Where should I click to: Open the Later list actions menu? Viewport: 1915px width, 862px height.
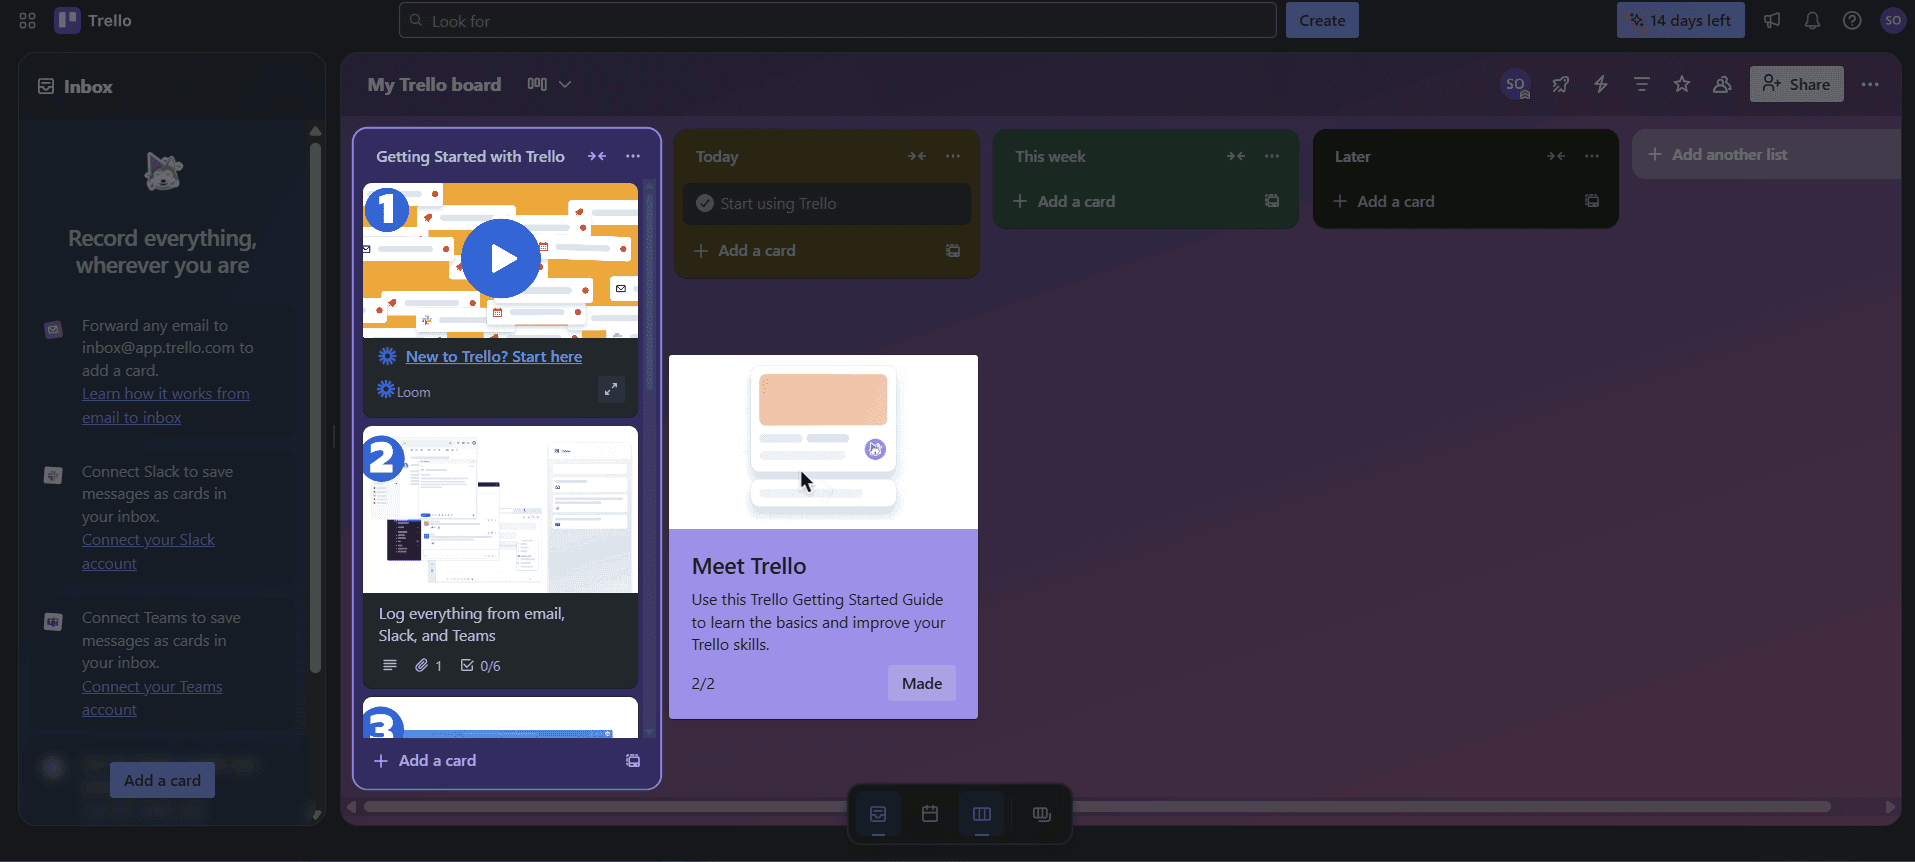(x=1592, y=156)
